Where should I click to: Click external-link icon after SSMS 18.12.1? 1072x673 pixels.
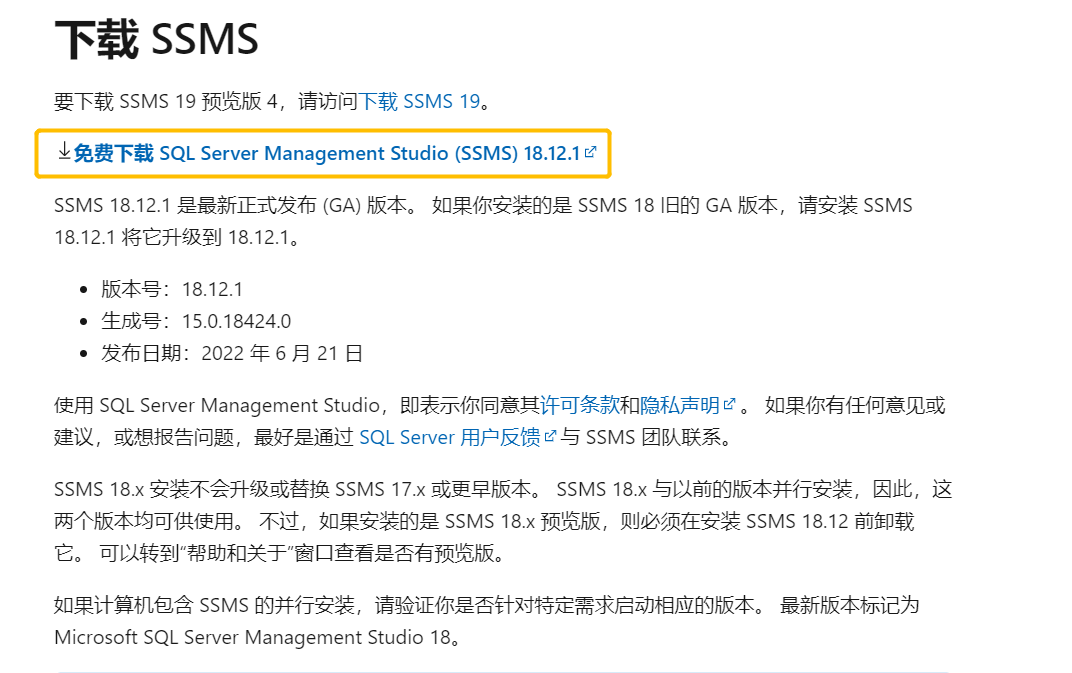(x=591, y=152)
